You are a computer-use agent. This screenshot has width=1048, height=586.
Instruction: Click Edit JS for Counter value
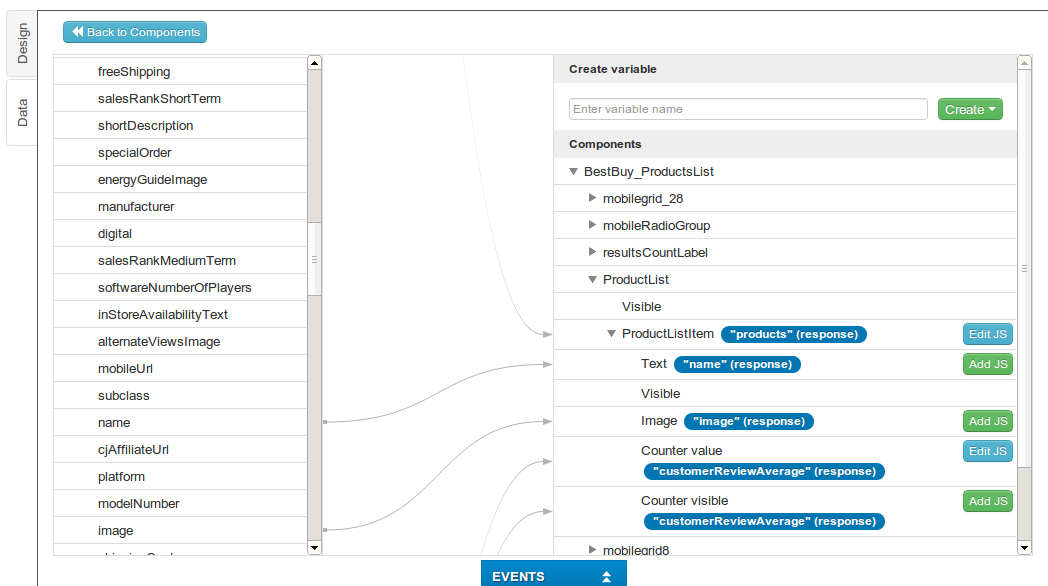pos(988,451)
